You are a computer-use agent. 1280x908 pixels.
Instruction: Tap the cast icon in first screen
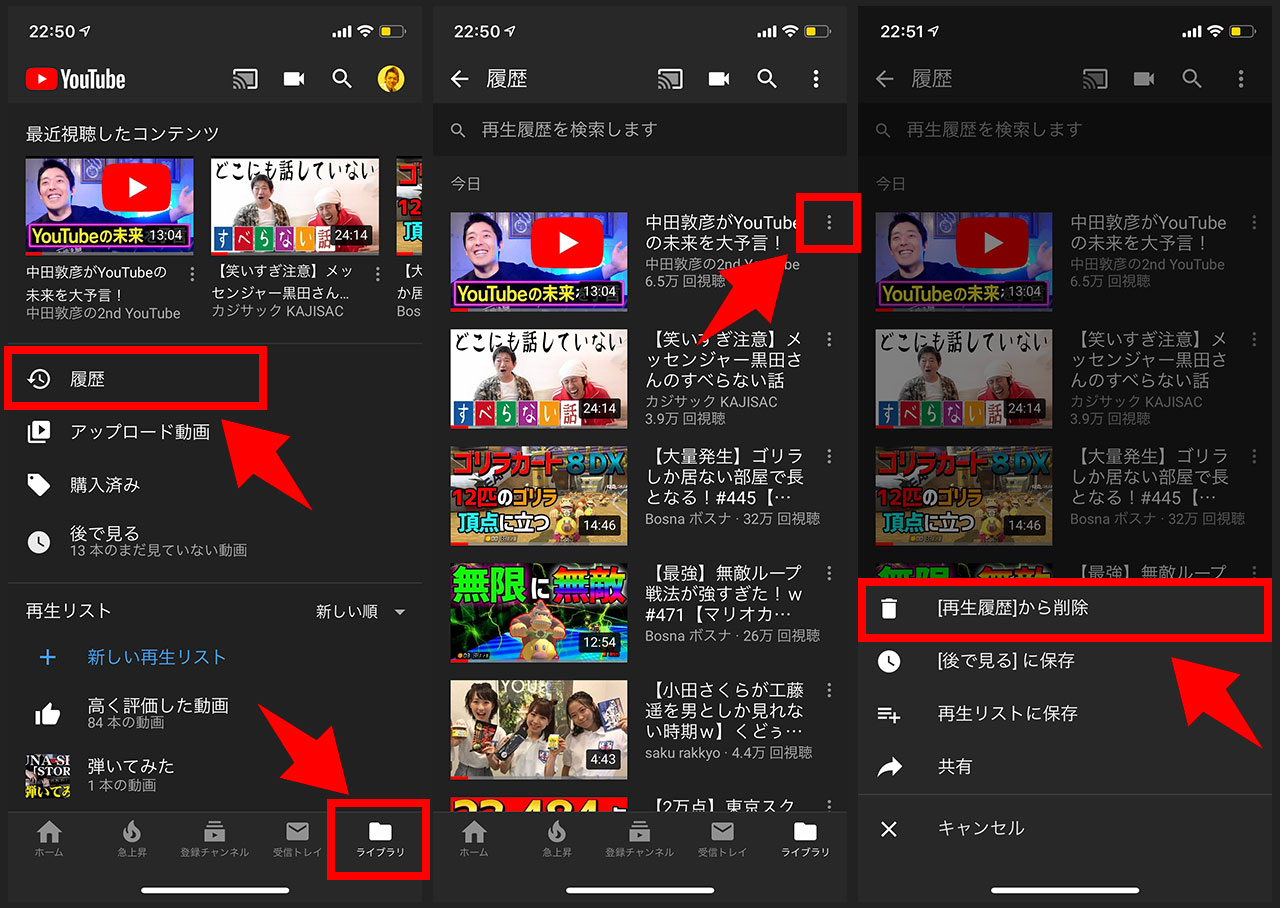(244, 79)
